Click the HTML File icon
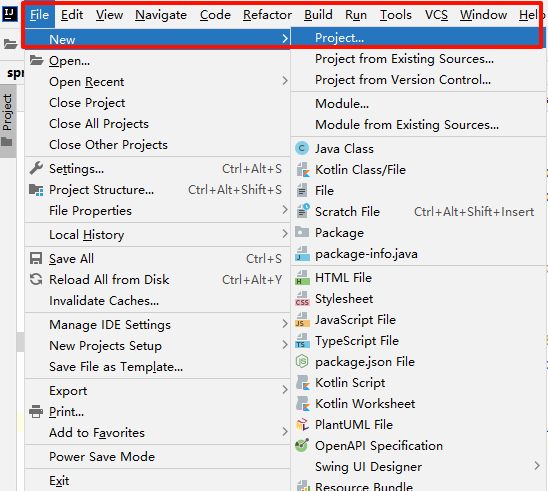The image size is (548, 491). (302, 278)
